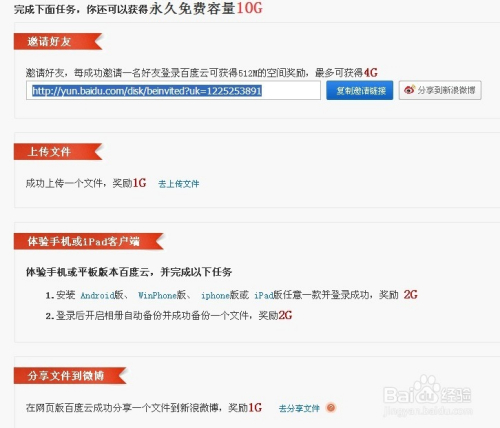Select the 上传文件 red ribbon header
Screen dimensions: 500x428
[58, 152]
